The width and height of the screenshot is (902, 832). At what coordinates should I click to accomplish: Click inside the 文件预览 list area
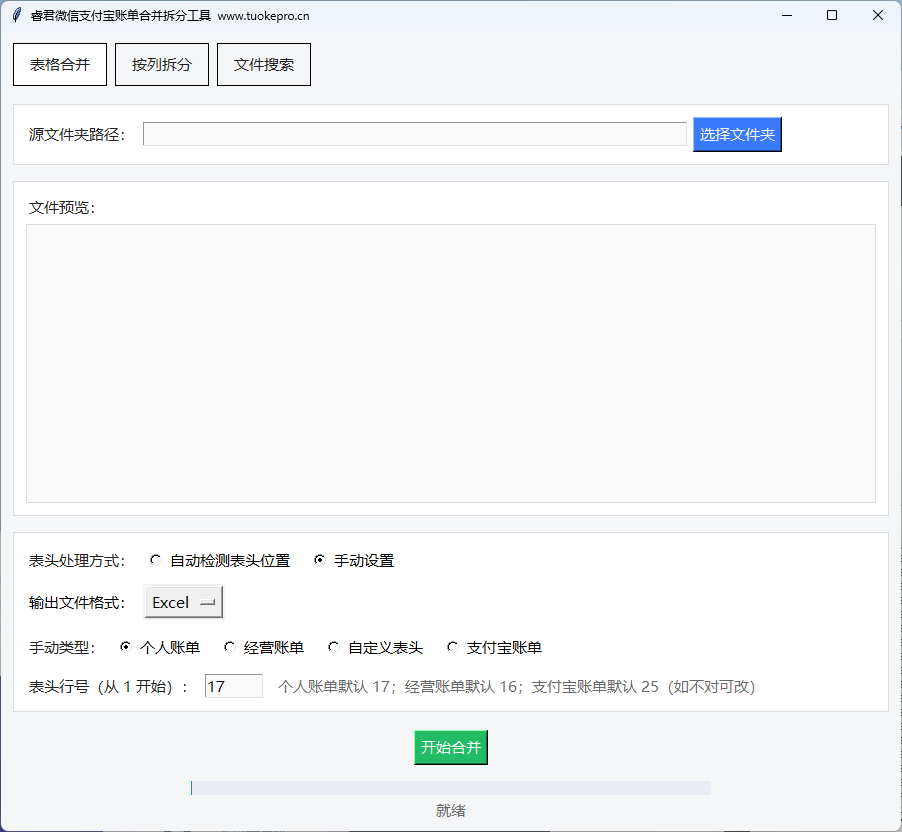450,363
